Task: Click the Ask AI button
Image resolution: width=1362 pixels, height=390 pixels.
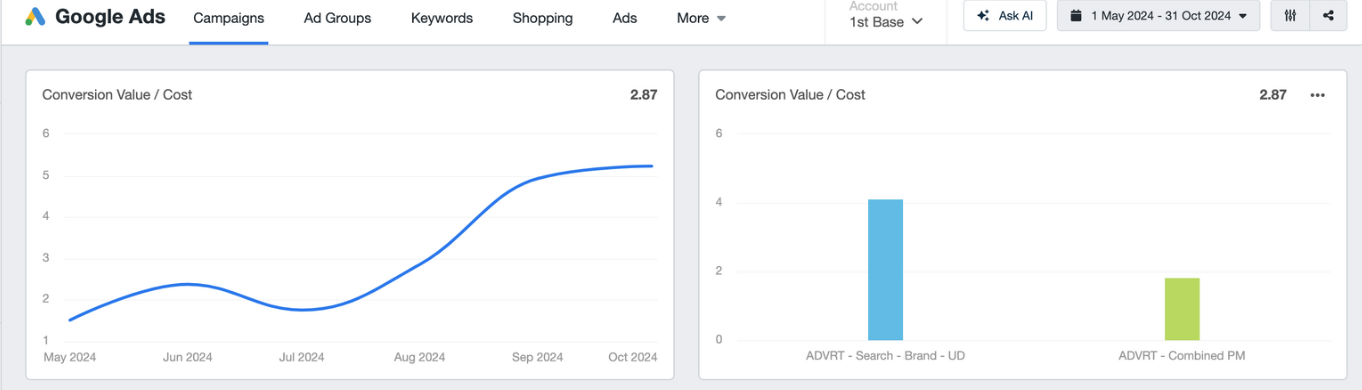Action: (x=1005, y=16)
